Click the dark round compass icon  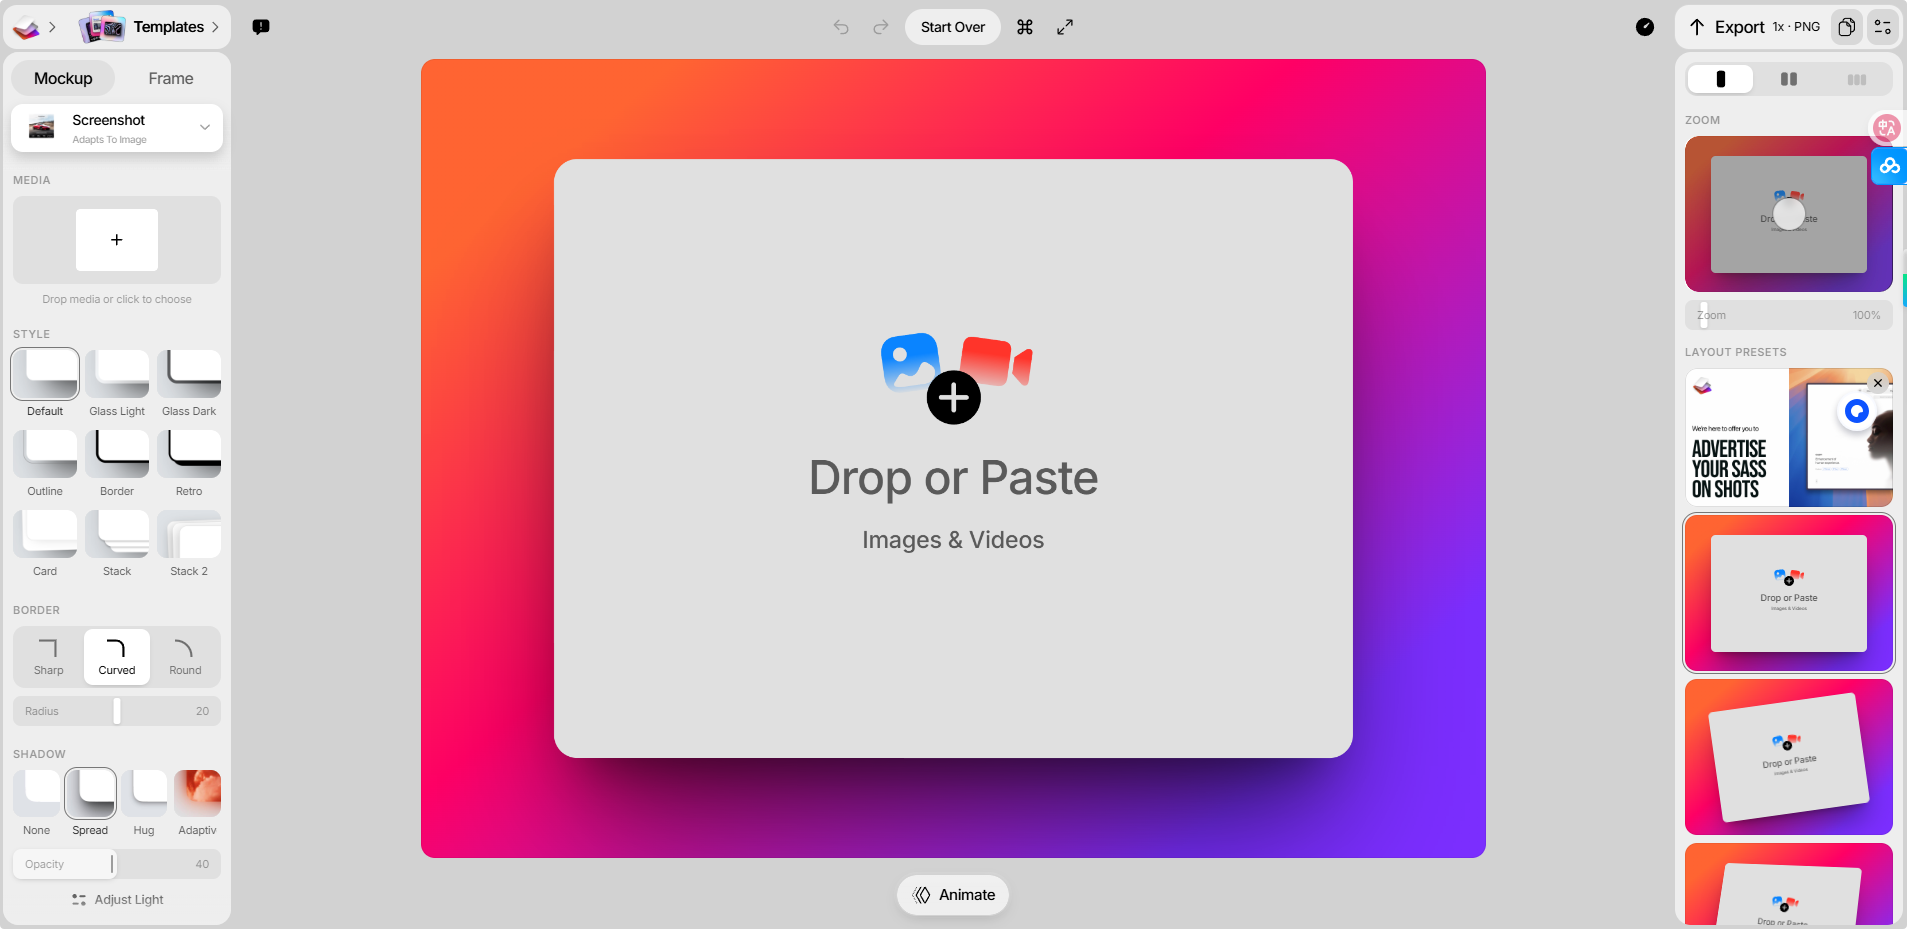[1645, 27]
